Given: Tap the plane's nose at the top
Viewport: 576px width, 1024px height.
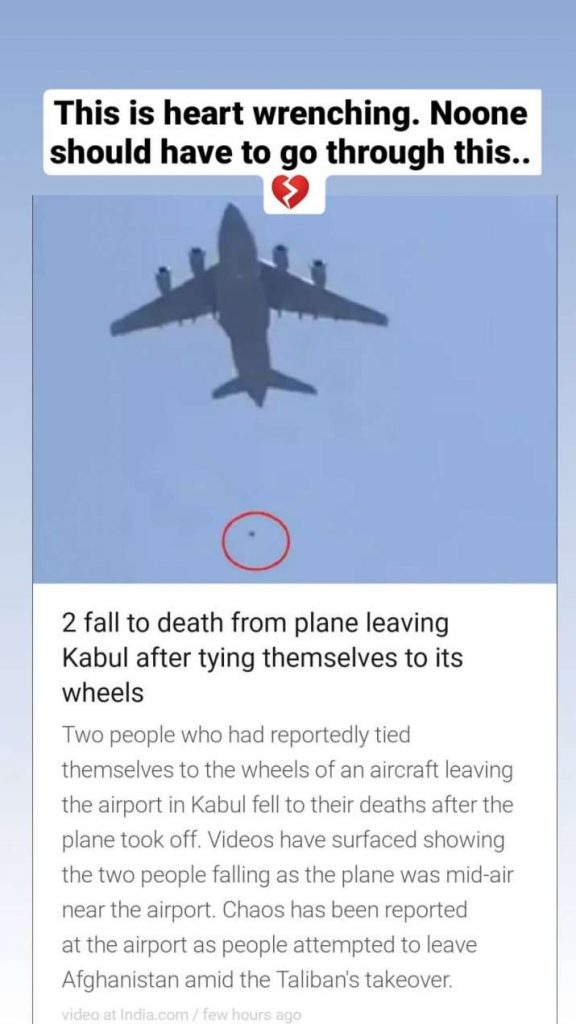Looking at the screenshot, I should 232,216.
